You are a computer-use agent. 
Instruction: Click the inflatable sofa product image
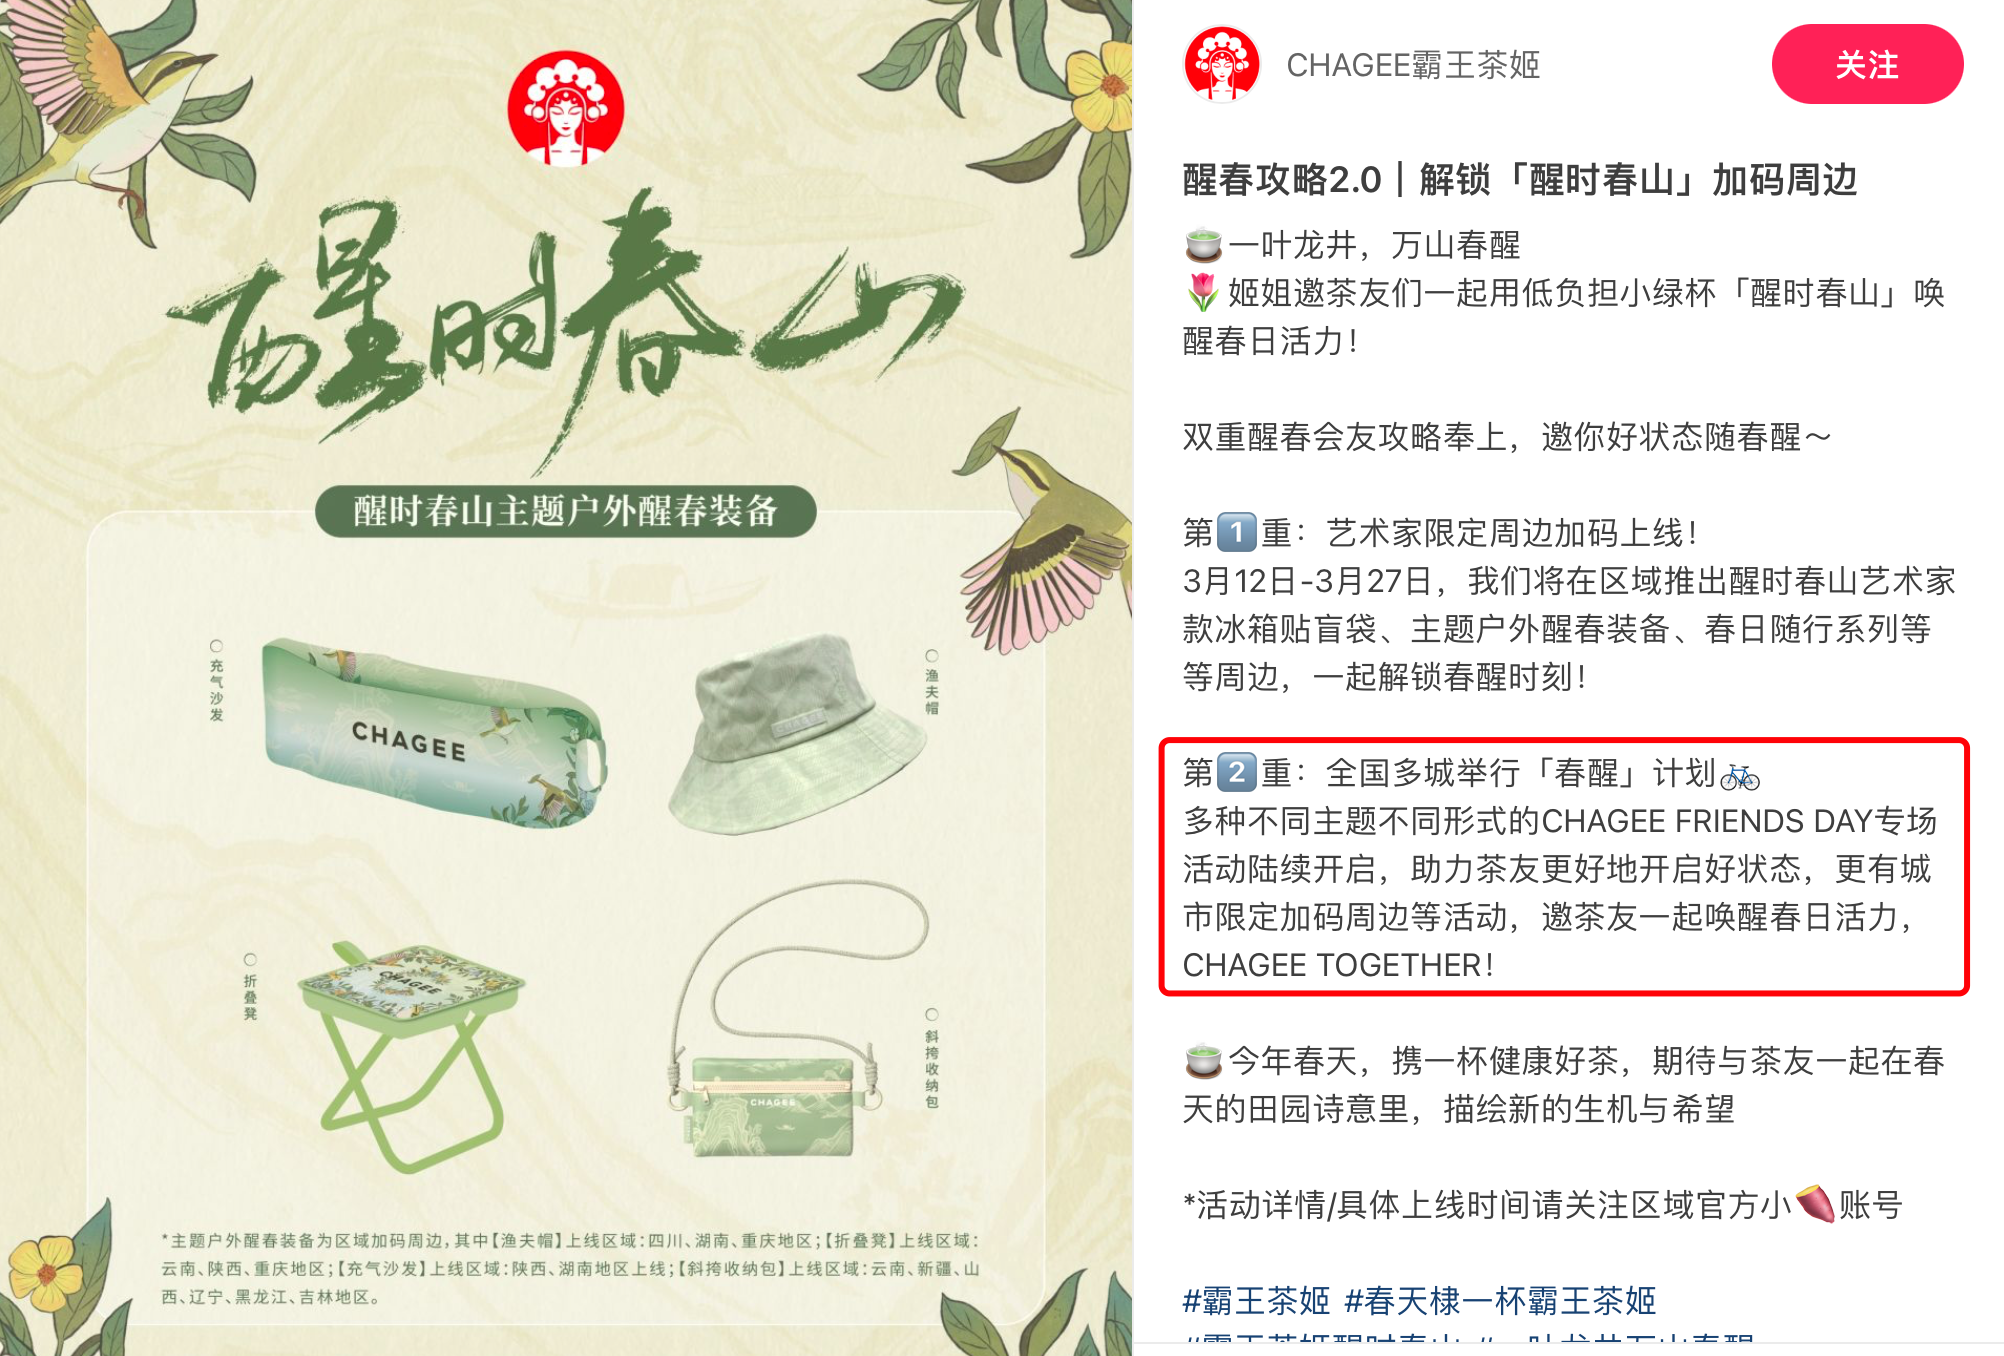click(x=434, y=733)
